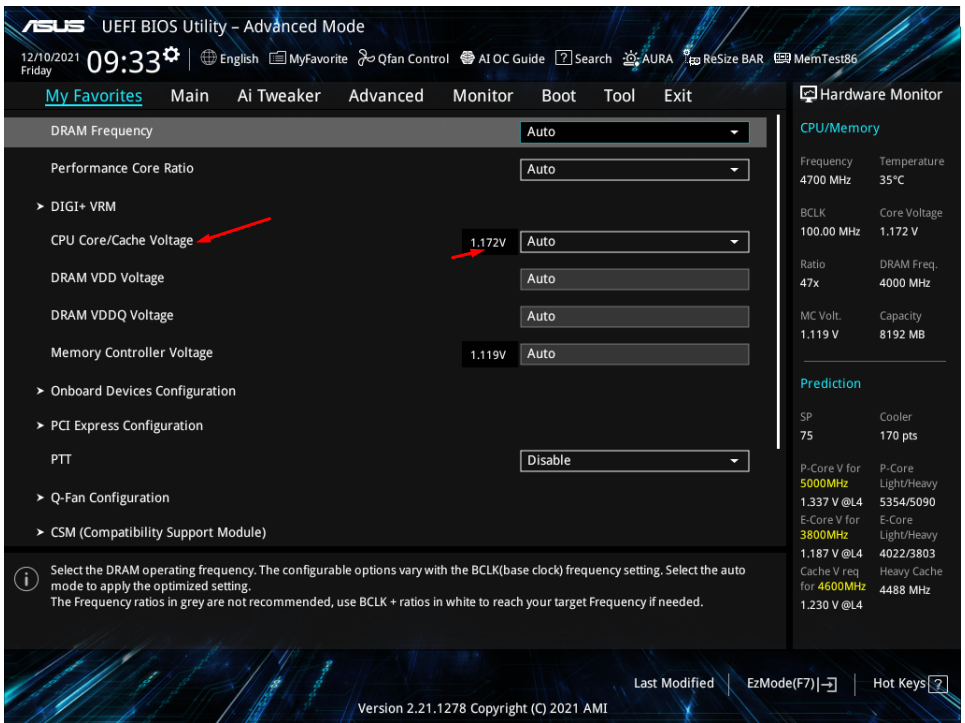Open DRAM Frequency dropdown
Screen dimensions: 965x723
pyautogui.click(x=635, y=132)
